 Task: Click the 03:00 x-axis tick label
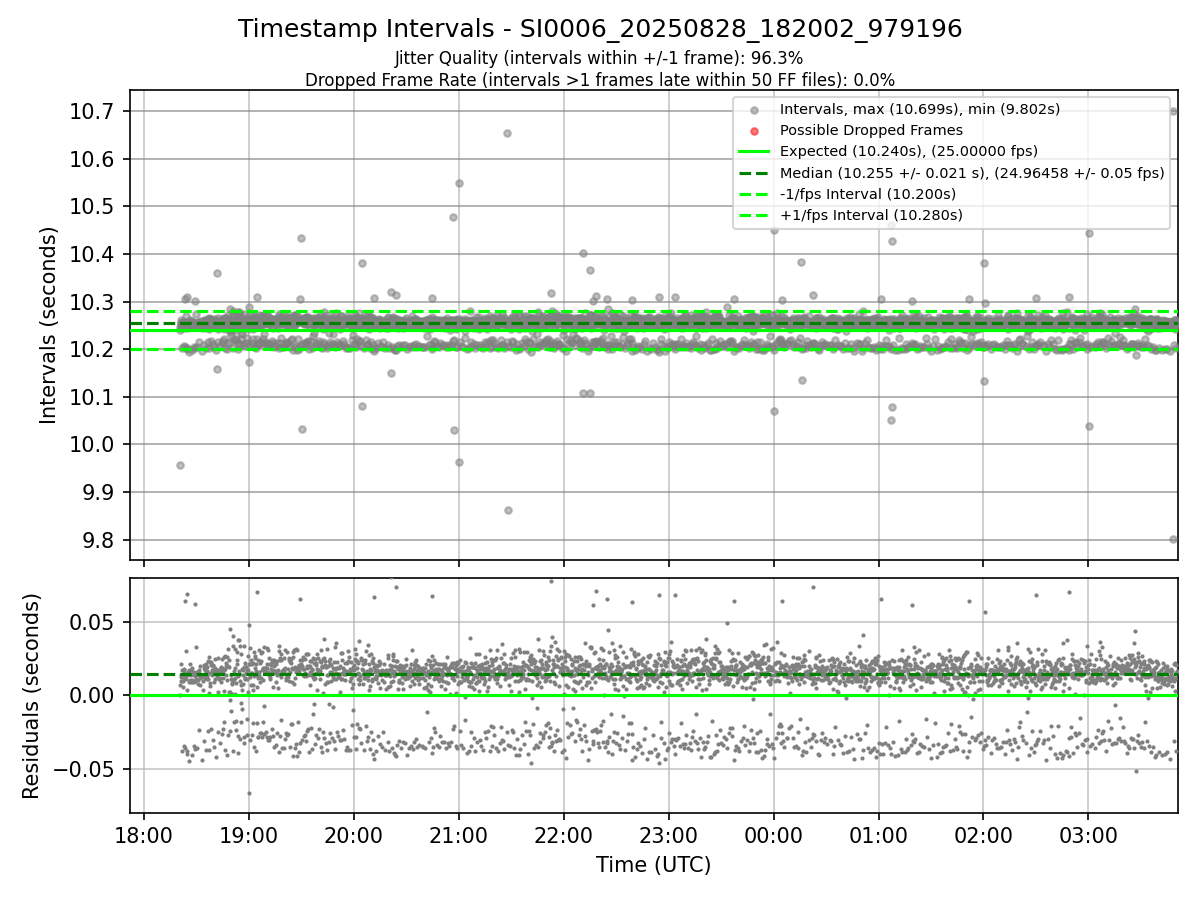pos(1088,836)
